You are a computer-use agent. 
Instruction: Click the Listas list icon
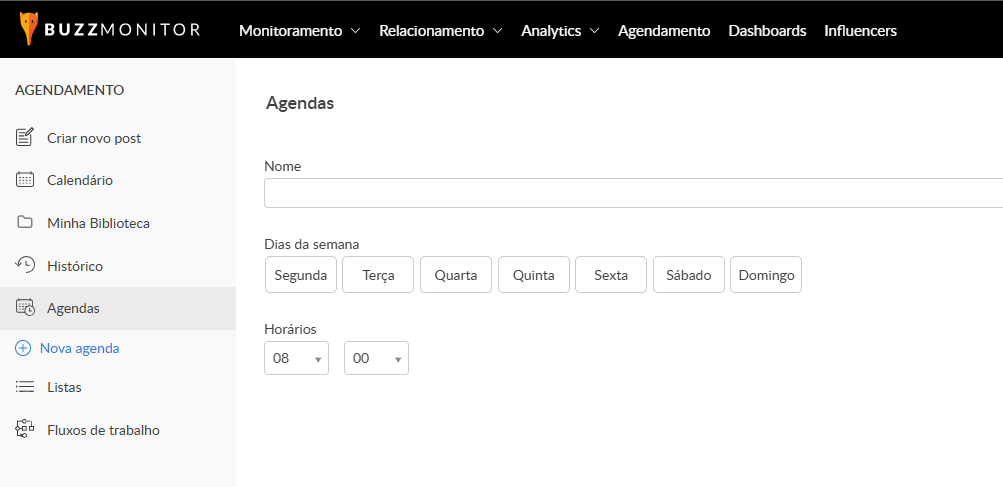pyautogui.click(x=25, y=387)
